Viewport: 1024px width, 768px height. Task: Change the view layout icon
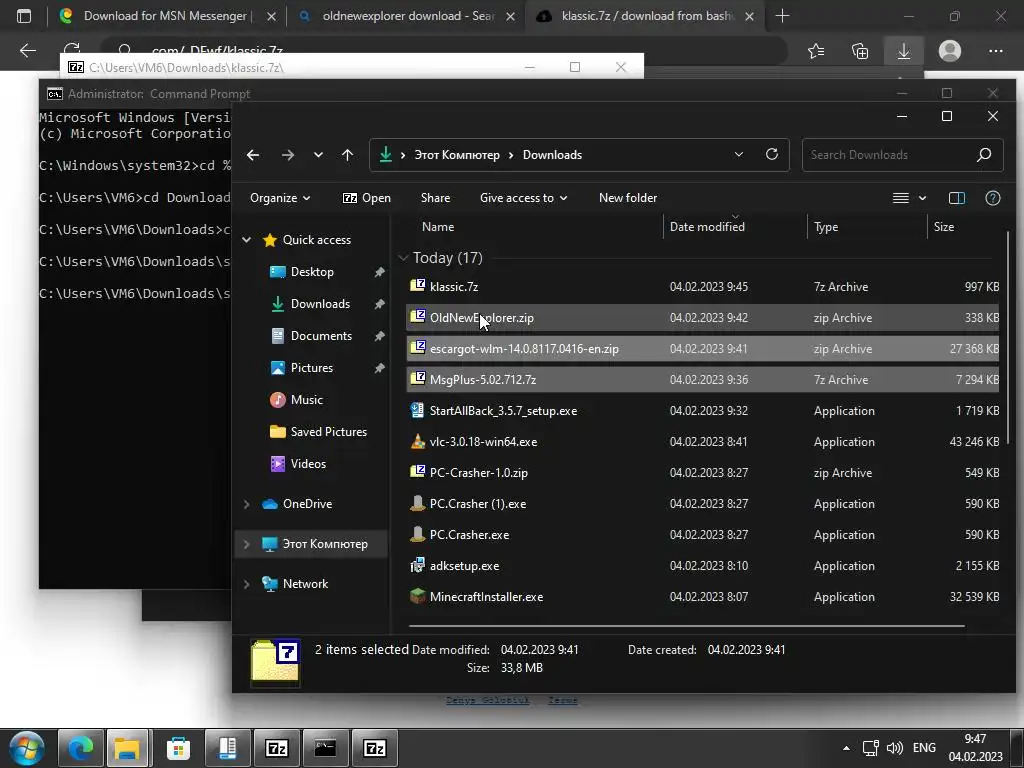[x=901, y=198]
